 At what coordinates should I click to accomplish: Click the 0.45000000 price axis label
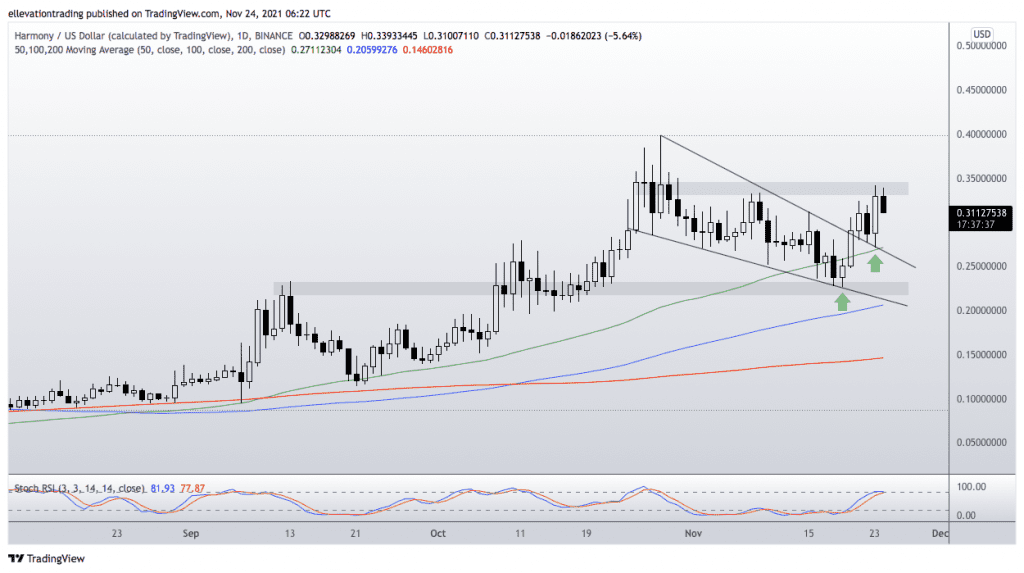[981, 90]
